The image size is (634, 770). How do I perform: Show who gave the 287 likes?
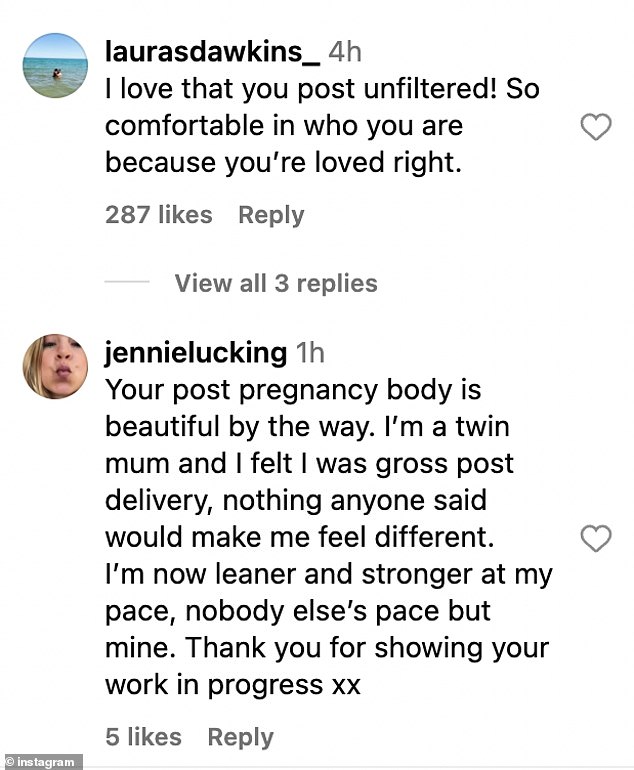(x=159, y=215)
